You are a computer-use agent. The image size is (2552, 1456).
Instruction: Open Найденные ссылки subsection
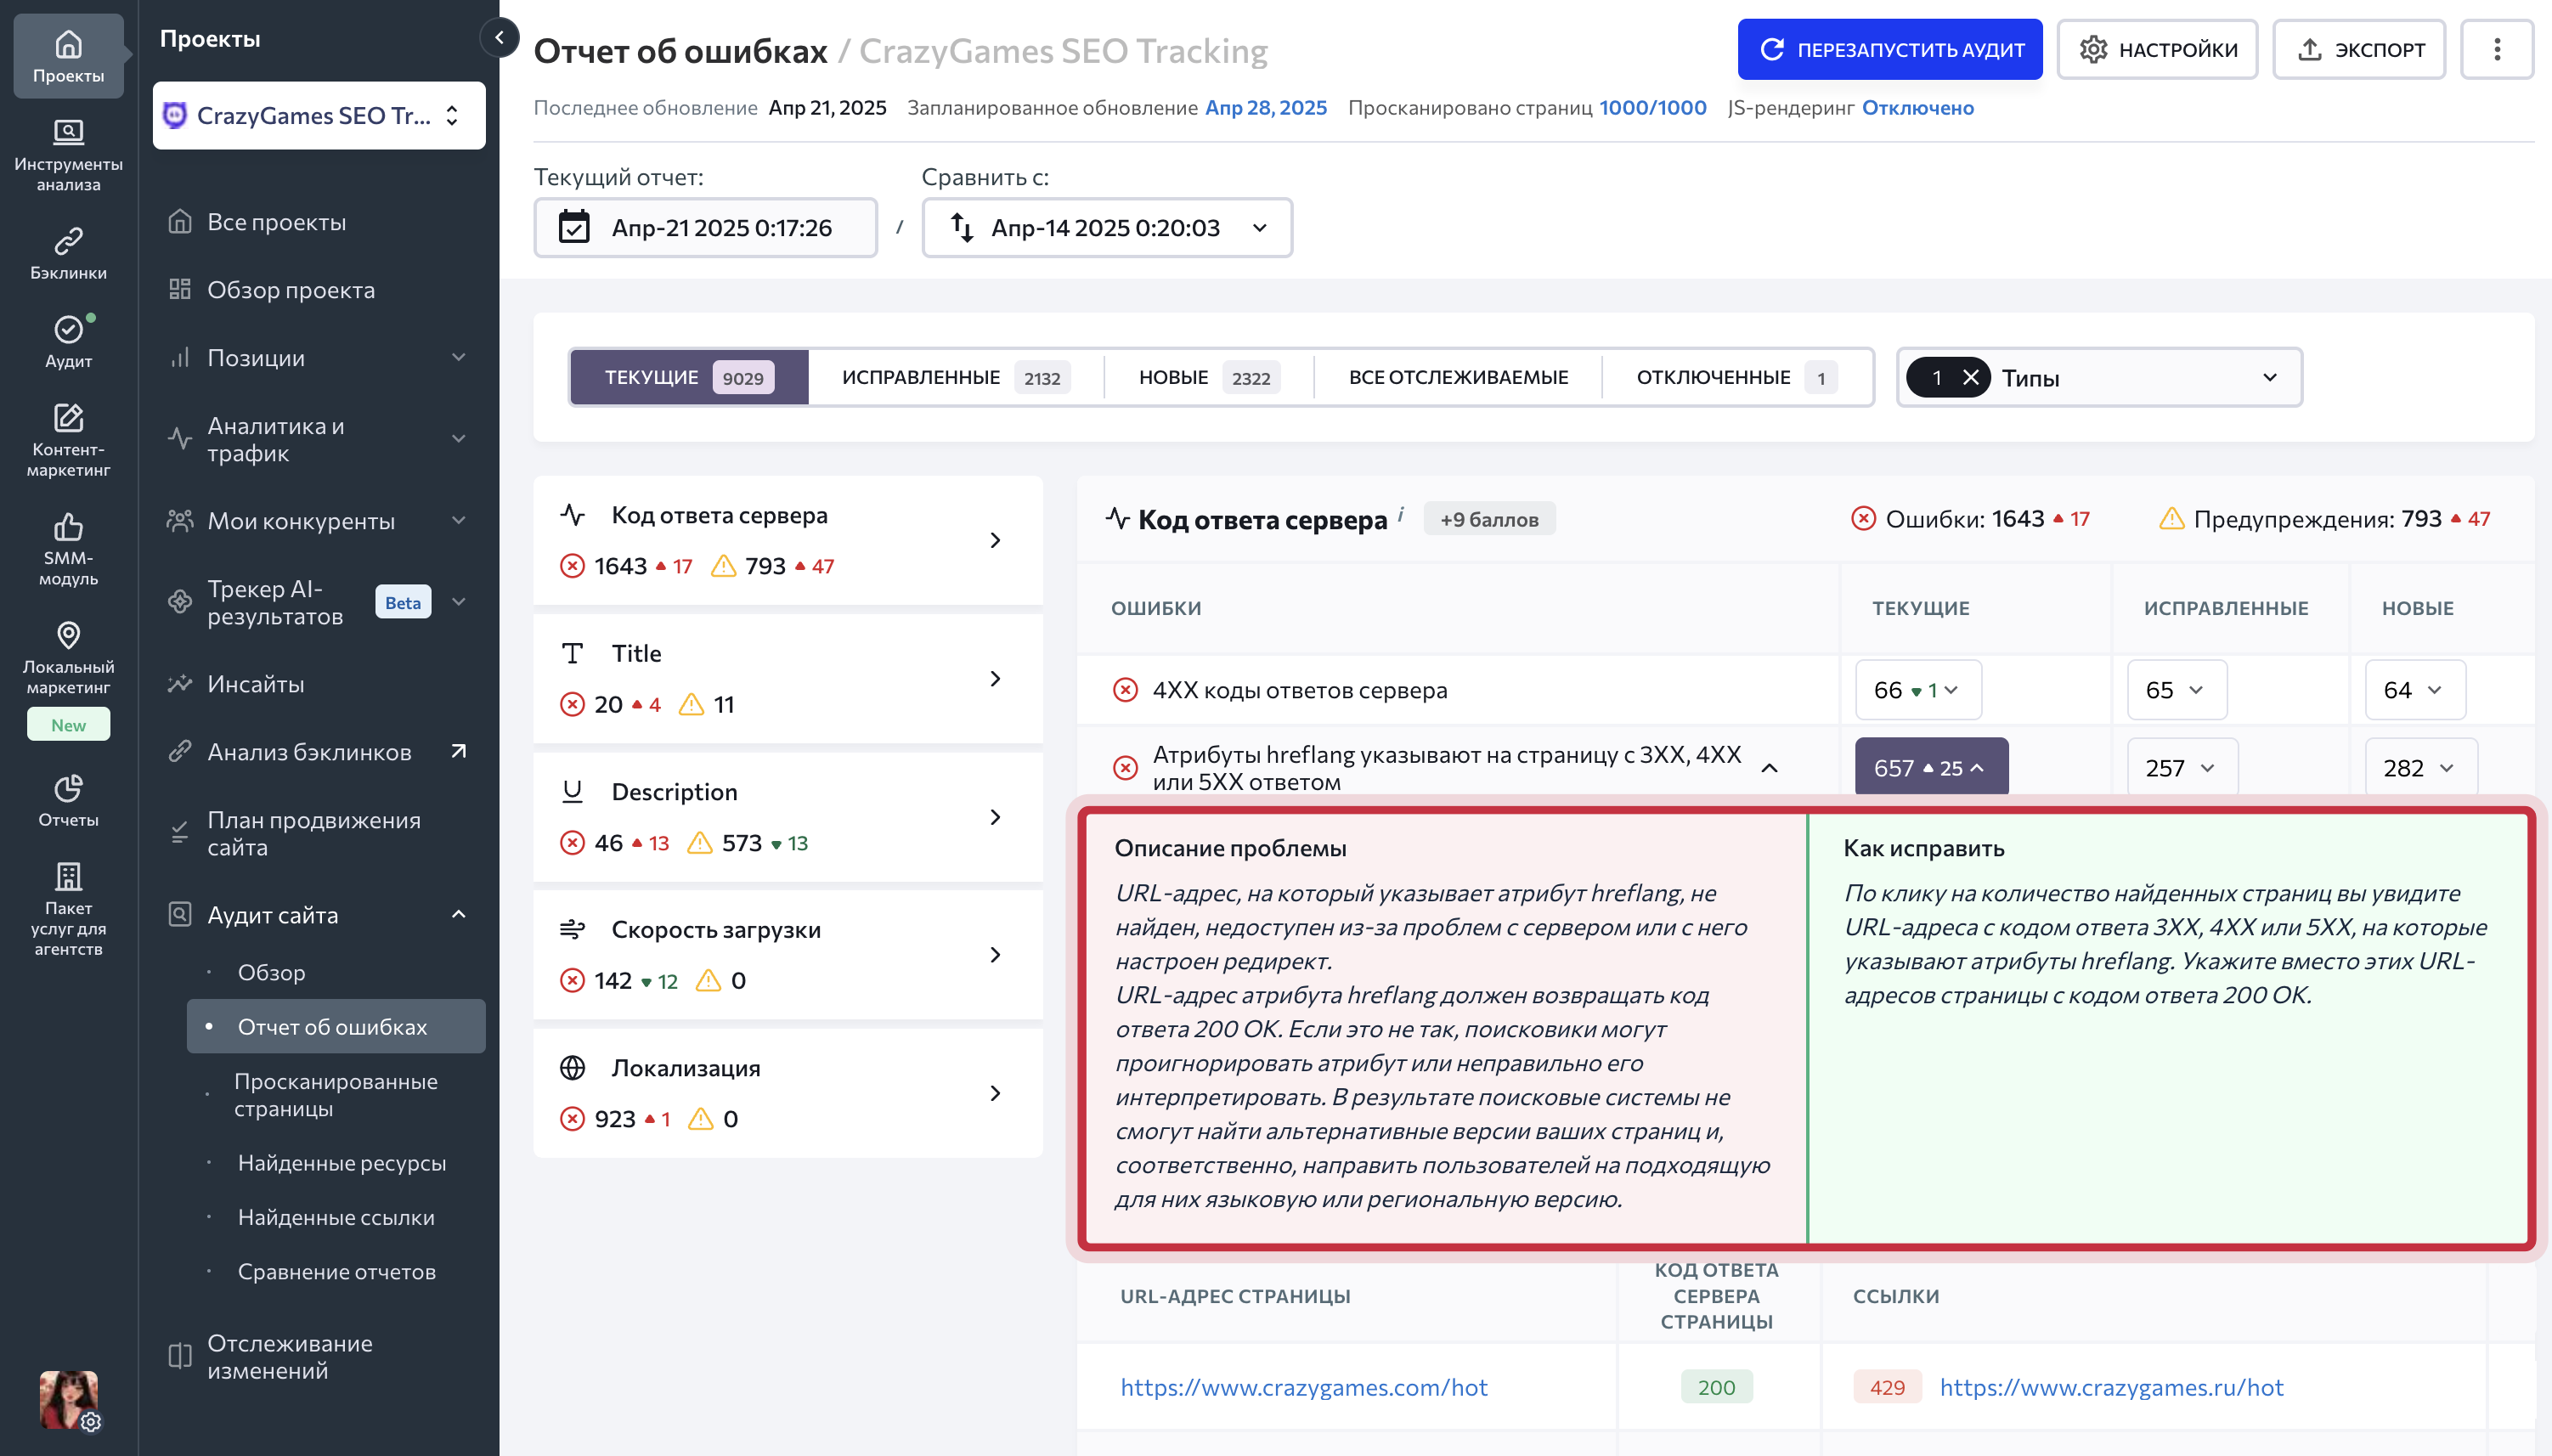click(x=336, y=1217)
